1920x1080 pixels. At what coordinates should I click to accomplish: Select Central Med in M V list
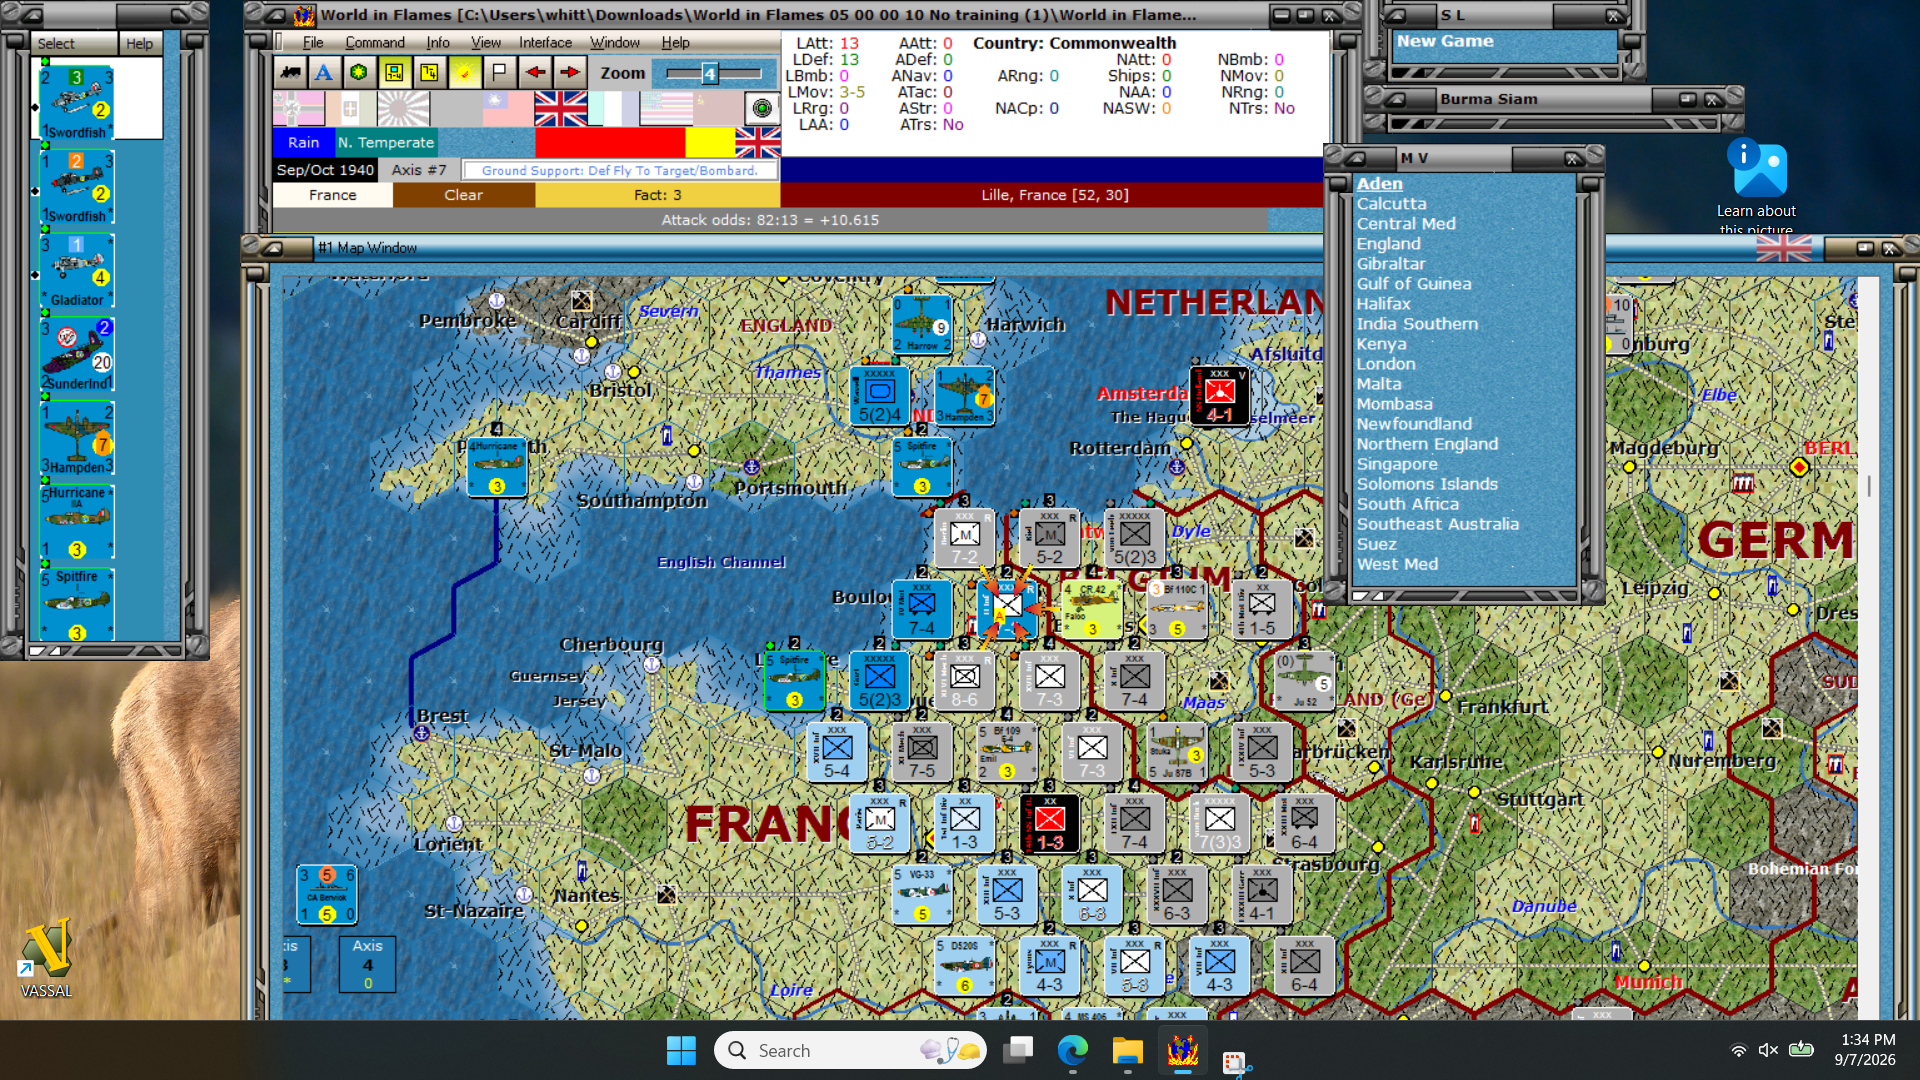[1405, 223]
